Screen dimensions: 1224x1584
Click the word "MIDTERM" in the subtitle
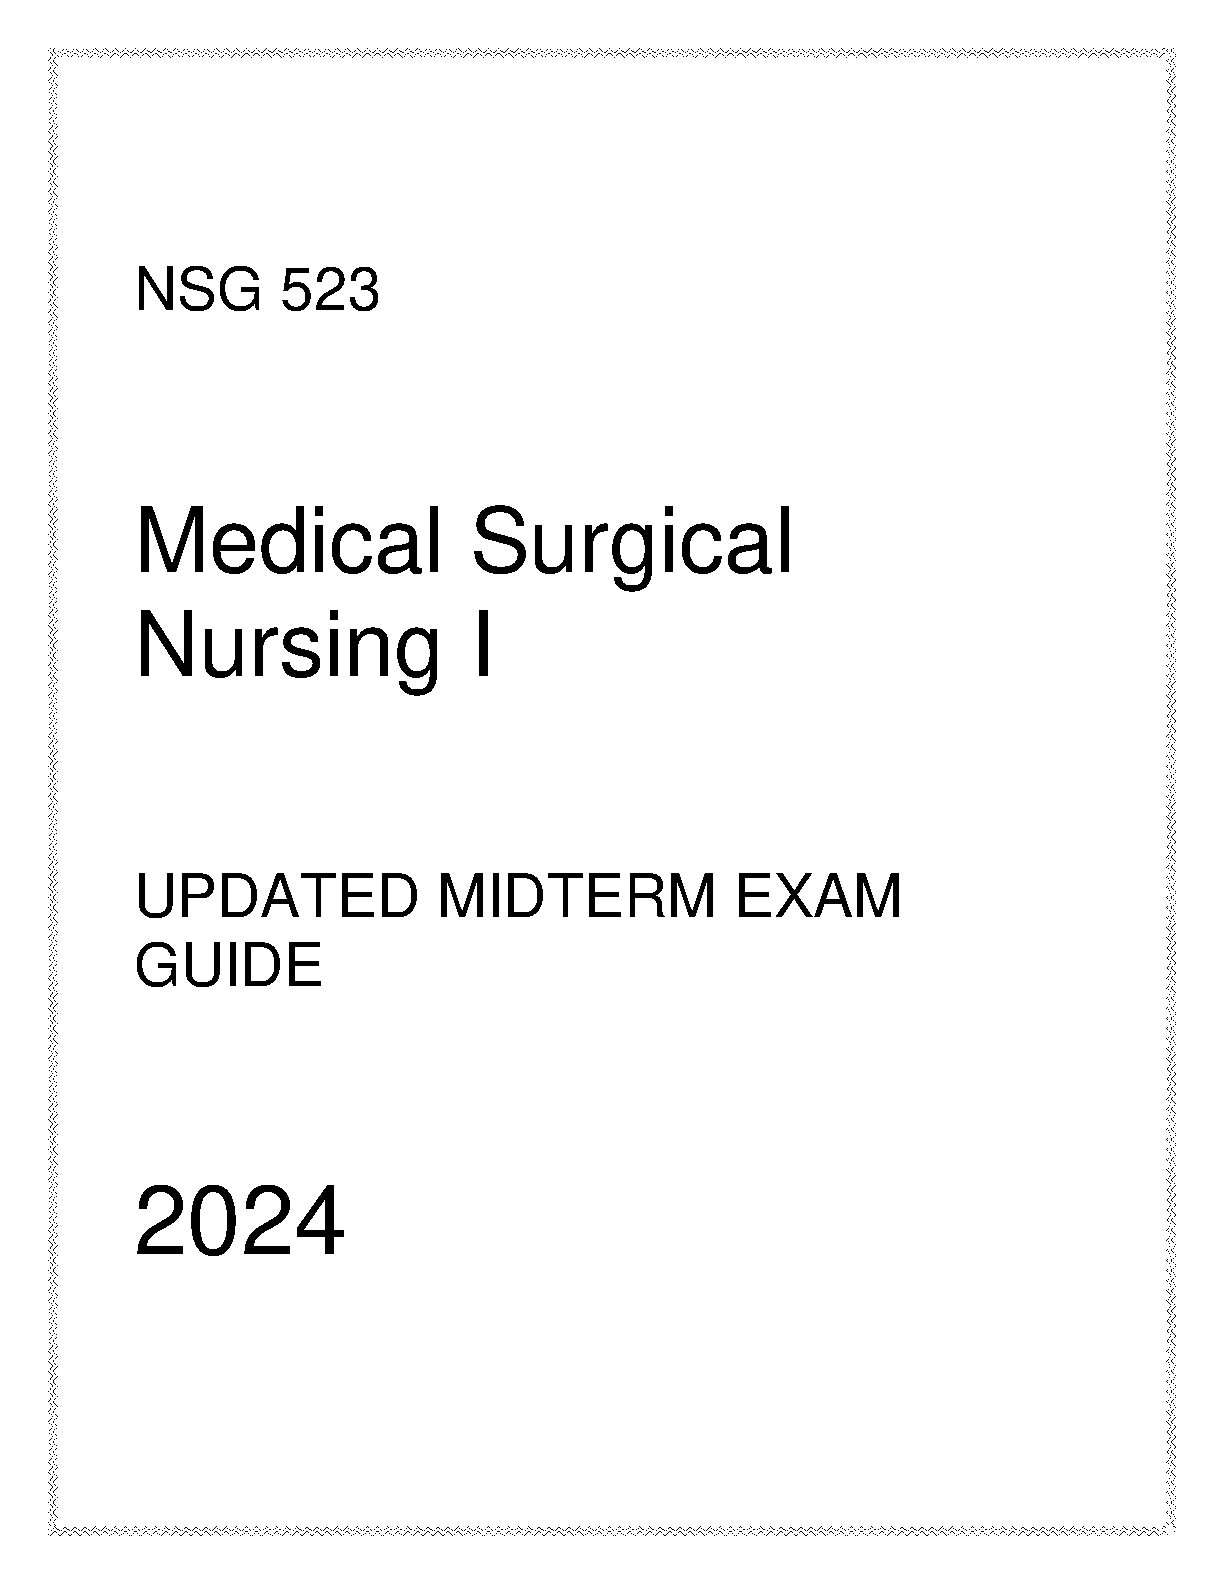576,897
